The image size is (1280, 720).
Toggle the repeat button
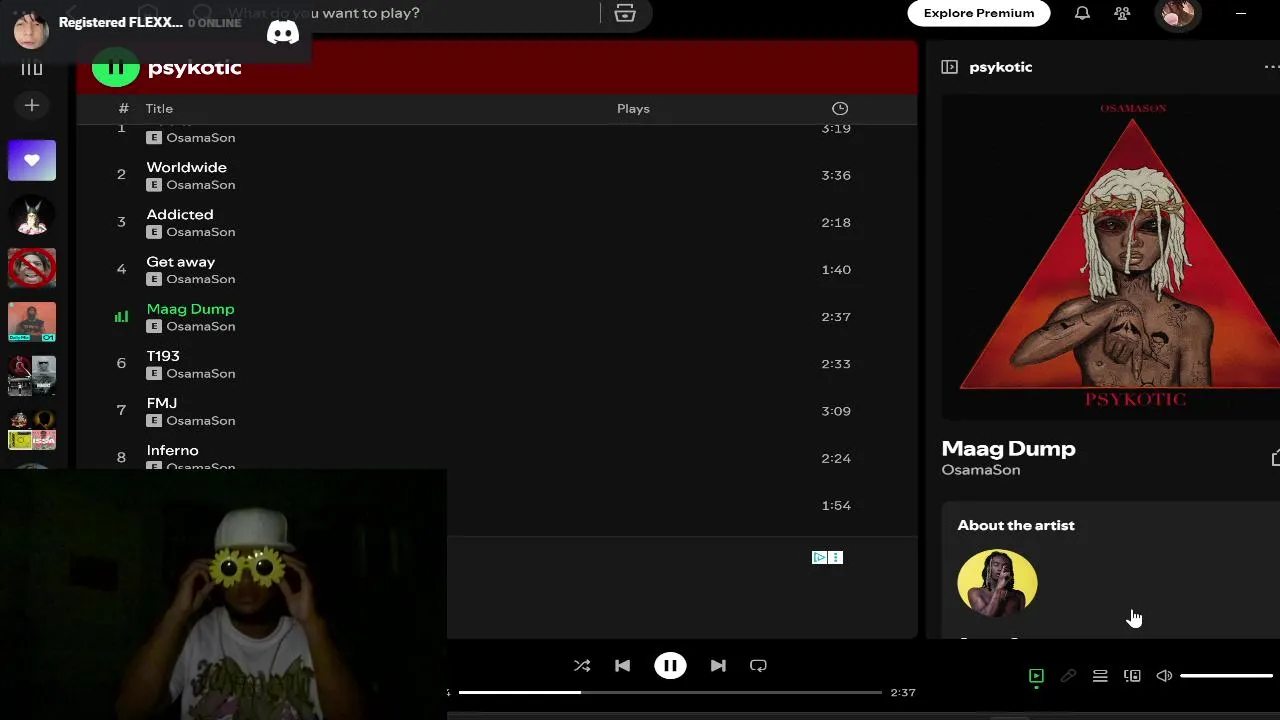758,666
